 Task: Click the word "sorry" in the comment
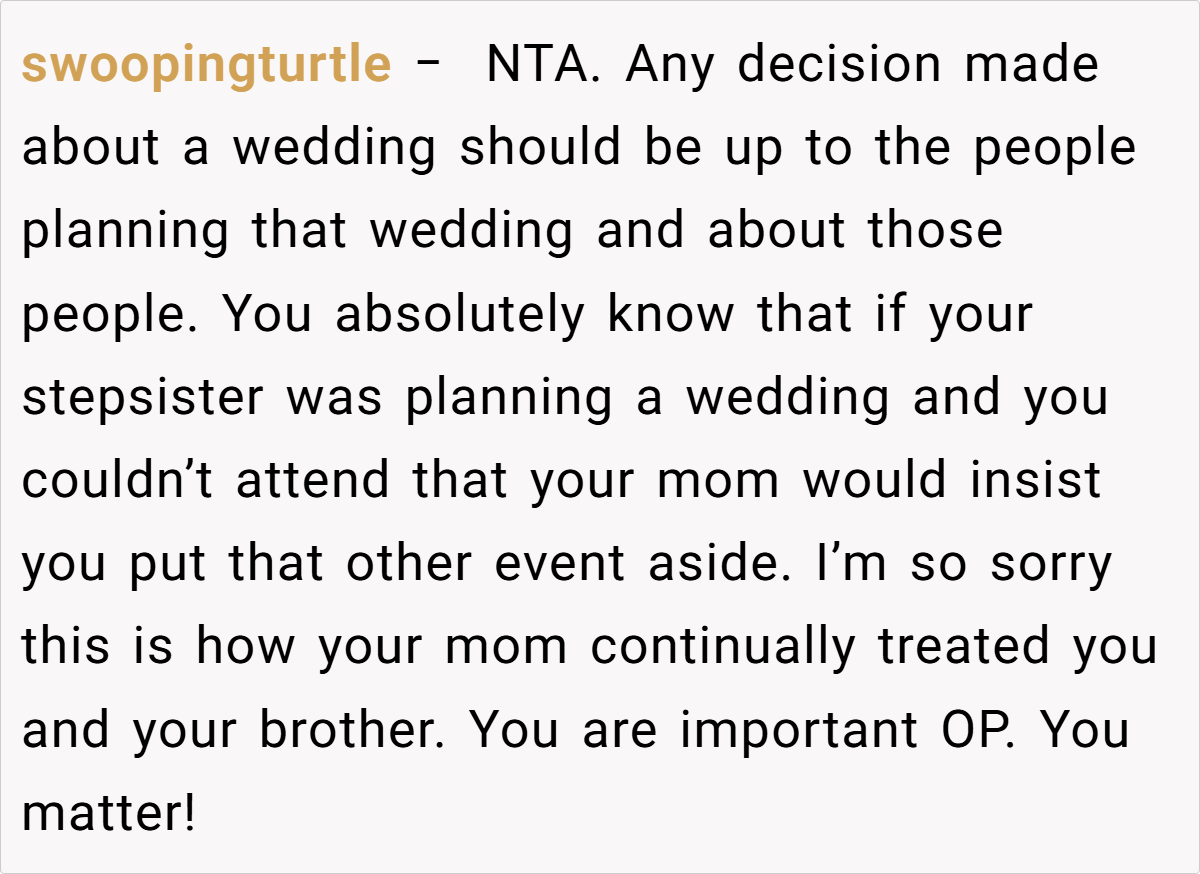coord(1051,564)
